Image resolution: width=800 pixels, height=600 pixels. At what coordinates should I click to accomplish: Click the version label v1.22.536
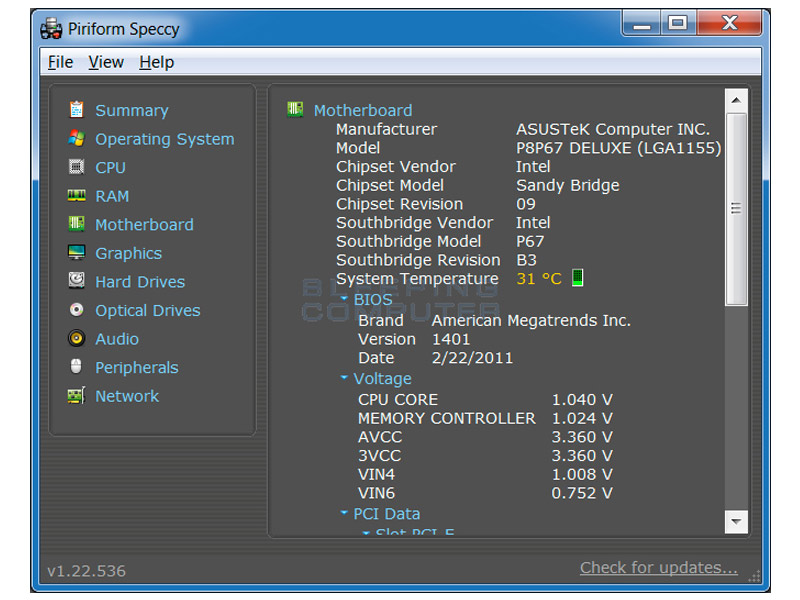click(x=86, y=571)
